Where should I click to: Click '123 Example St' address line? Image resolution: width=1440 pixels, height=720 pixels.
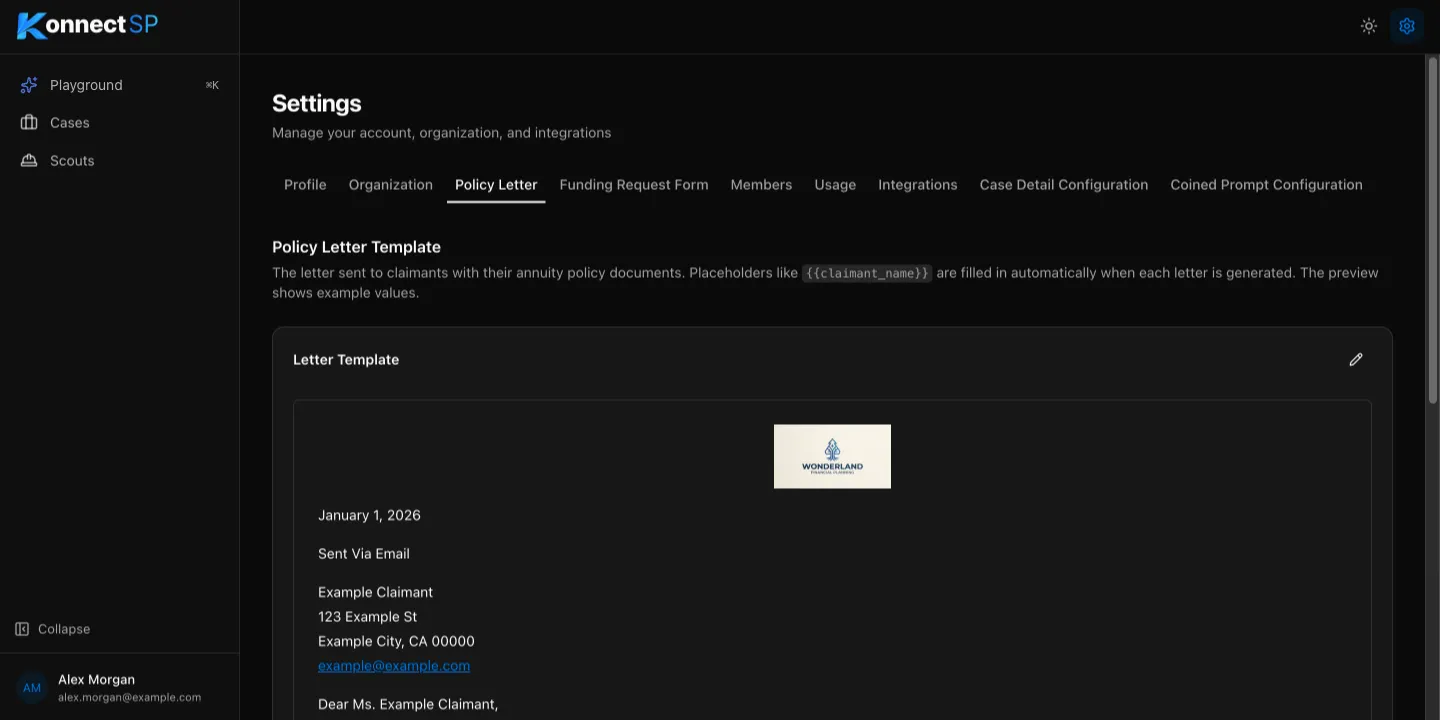[368, 616]
